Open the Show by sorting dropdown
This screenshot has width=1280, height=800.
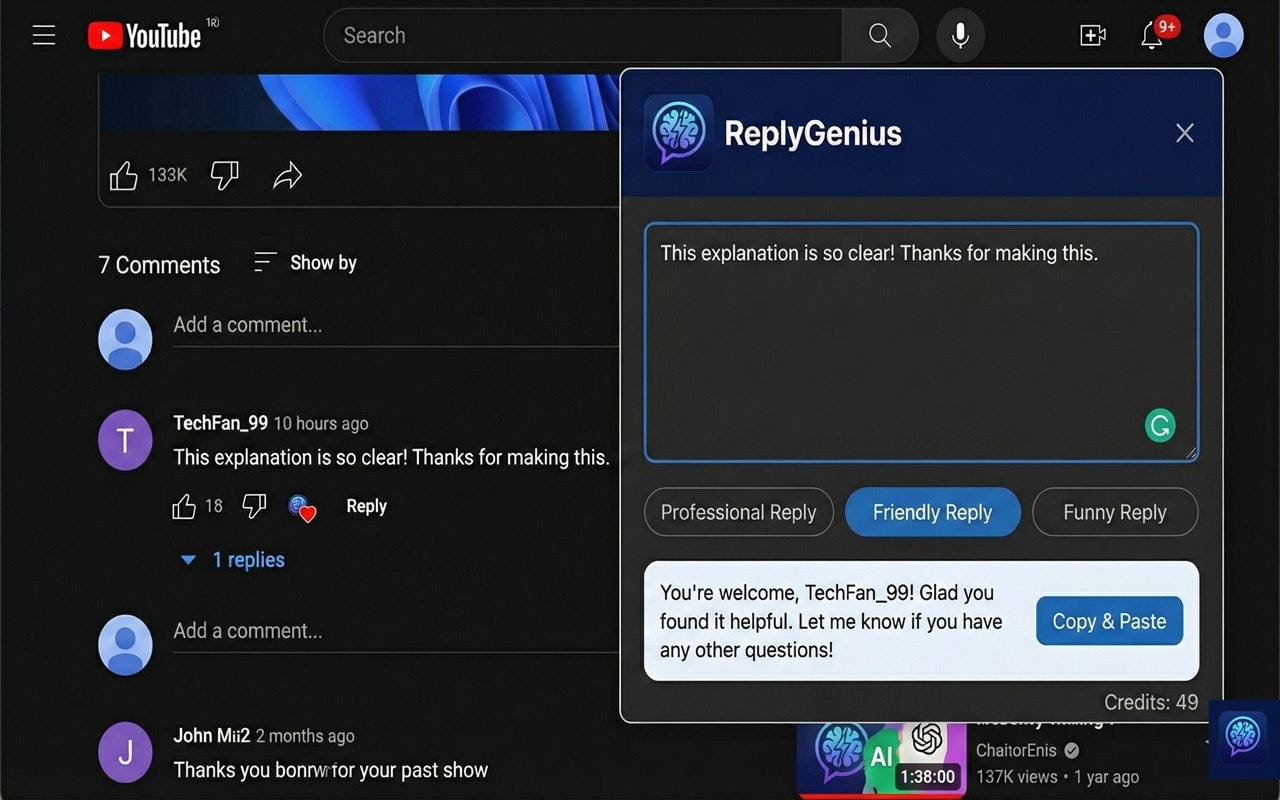click(304, 262)
